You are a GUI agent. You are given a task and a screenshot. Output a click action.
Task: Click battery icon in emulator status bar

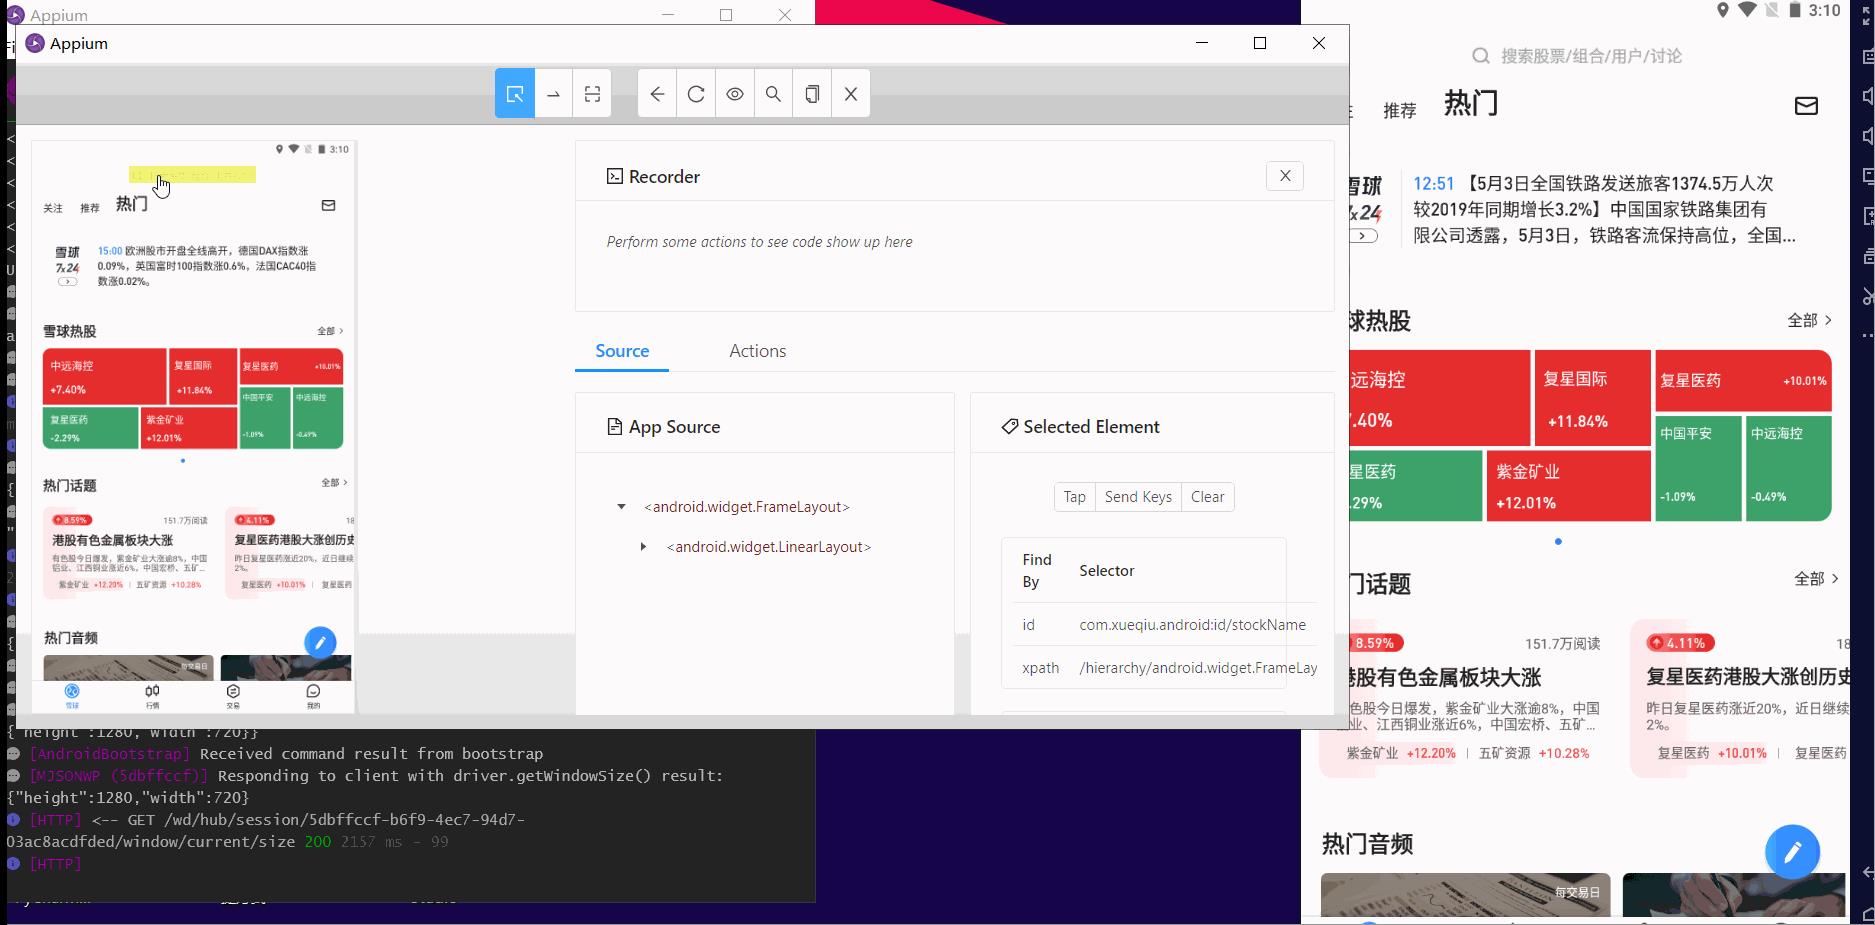click(x=1795, y=10)
